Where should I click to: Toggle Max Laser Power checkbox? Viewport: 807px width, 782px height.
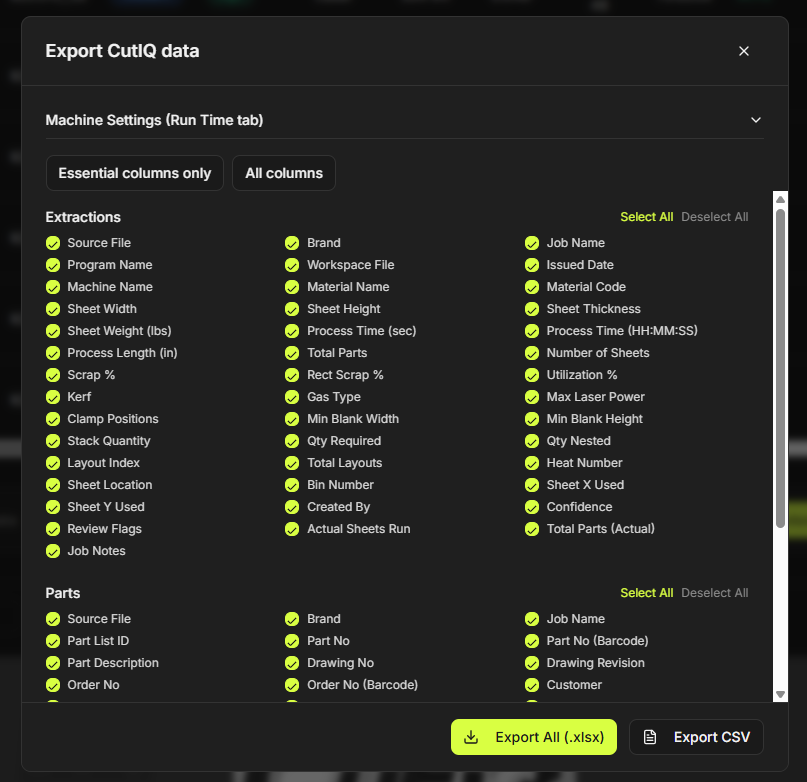pyautogui.click(x=532, y=397)
